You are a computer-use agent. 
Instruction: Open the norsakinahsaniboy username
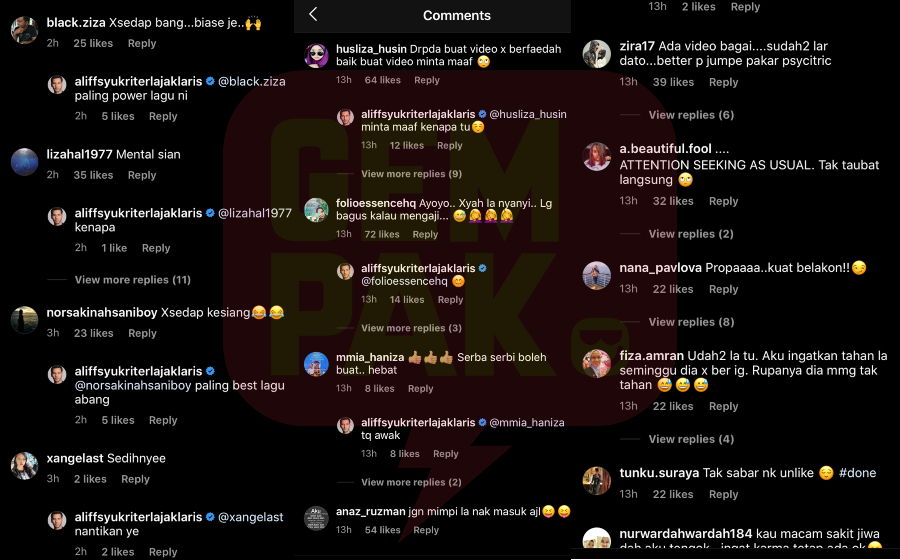click(102, 313)
